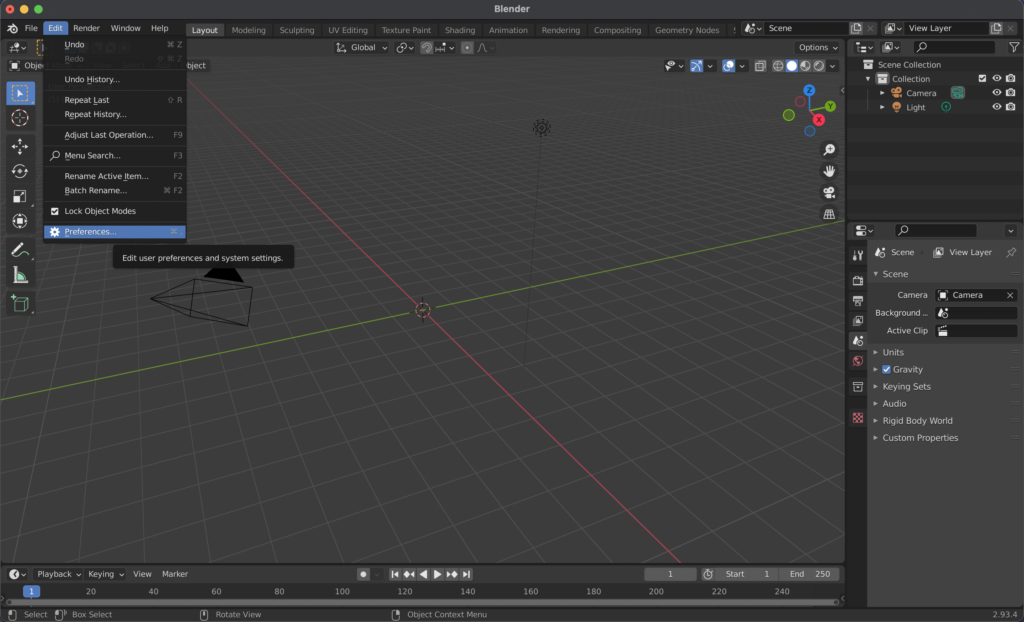1024x622 pixels.
Task: Open the Collection properties tab
Action: [857, 387]
